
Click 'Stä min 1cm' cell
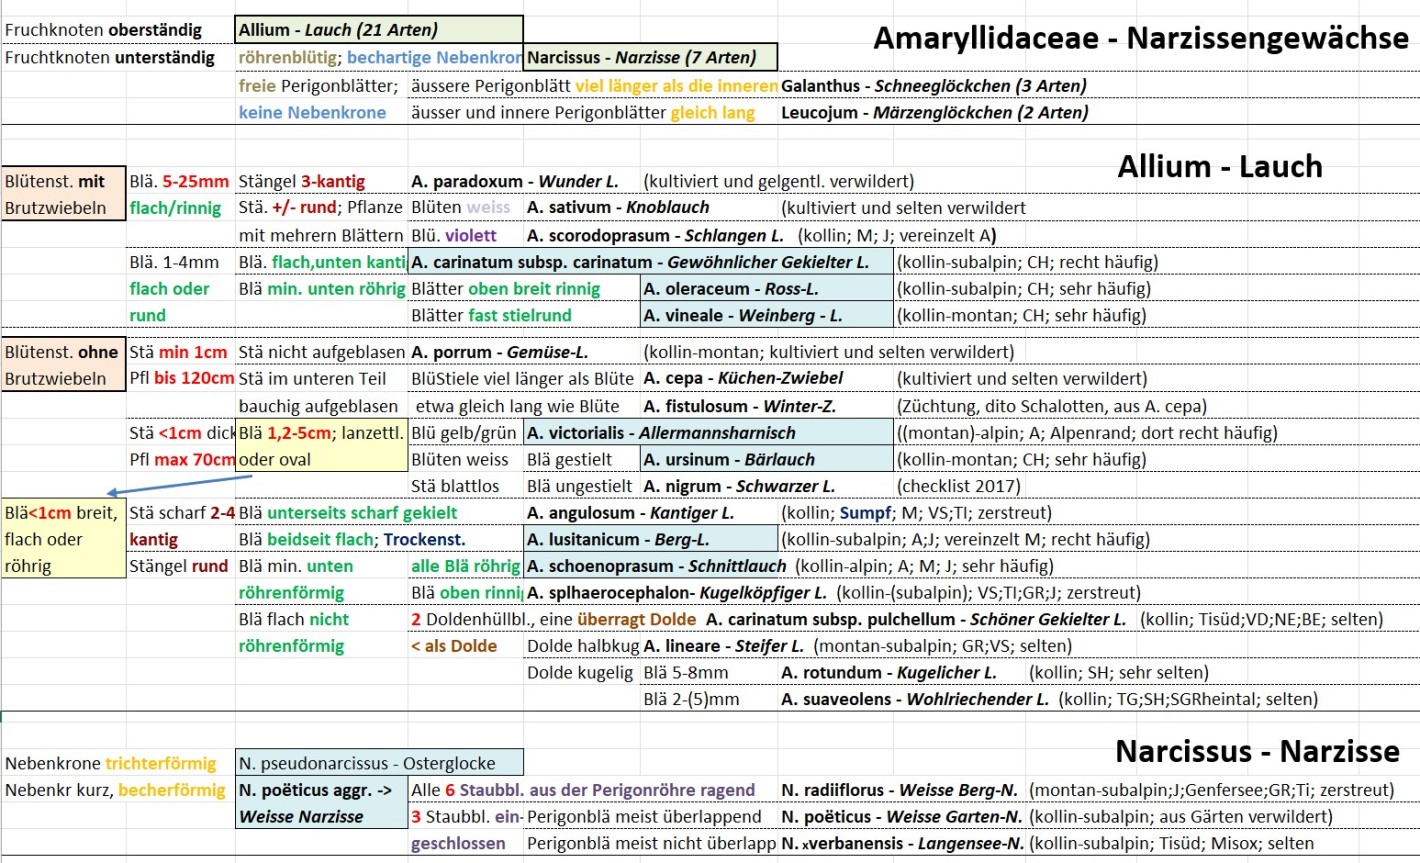[x=178, y=352]
